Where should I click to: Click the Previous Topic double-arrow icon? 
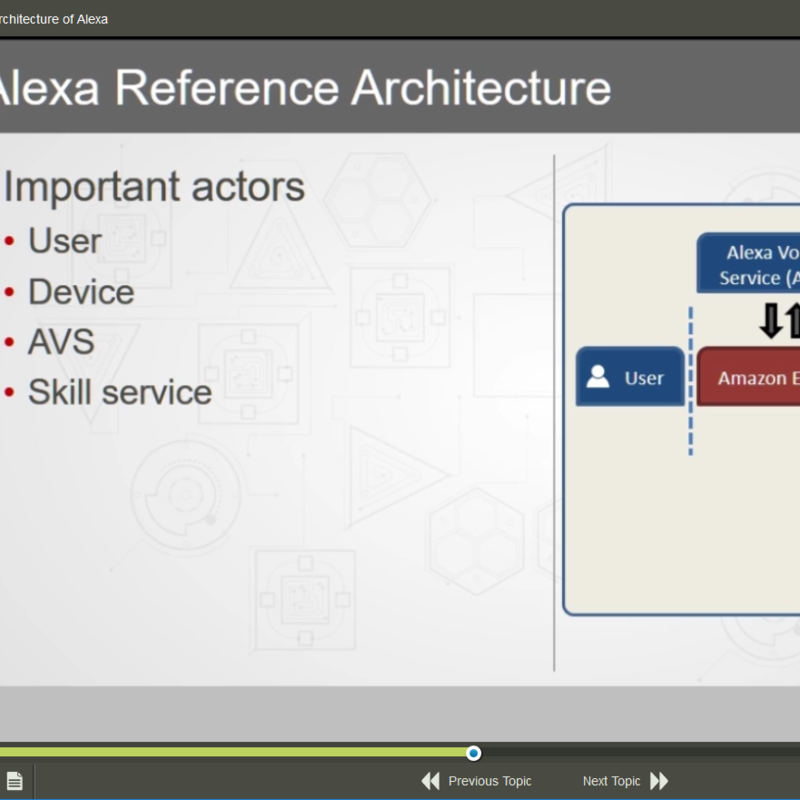pyautogui.click(x=431, y=781)
